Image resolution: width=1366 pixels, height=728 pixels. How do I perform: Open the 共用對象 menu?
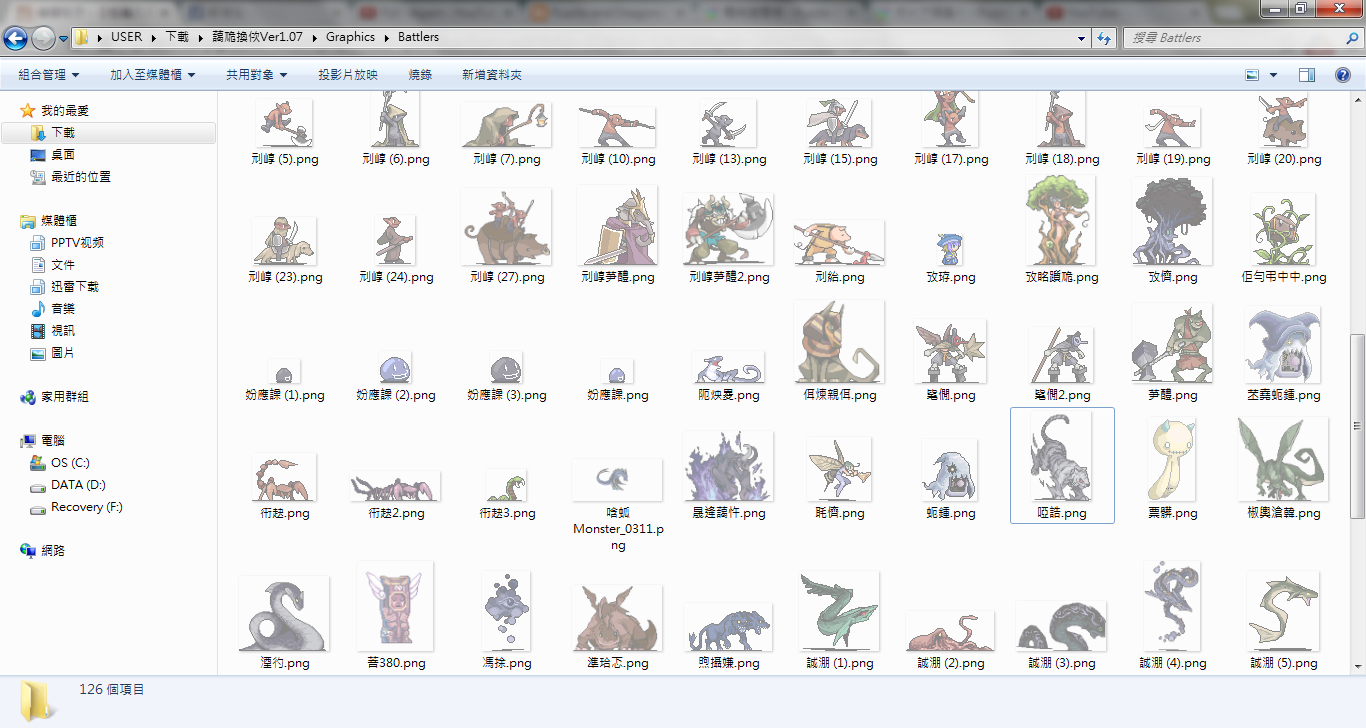(x=256, y=75)
